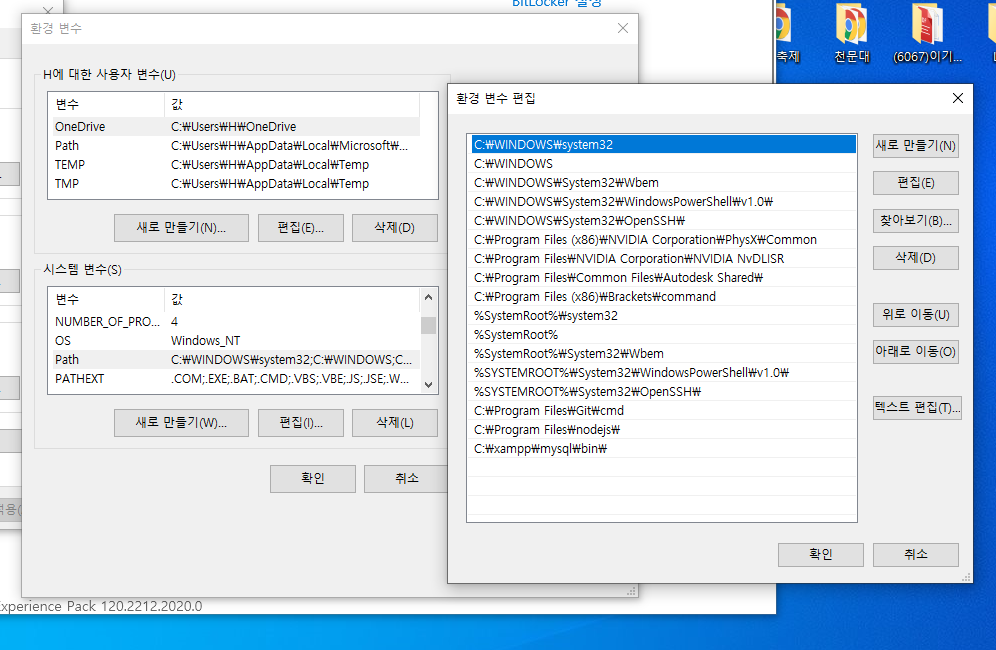Close the 환경 변수 window
This screenshot has width=996, height=650.
pyautogui.click(x=622, y=28)
